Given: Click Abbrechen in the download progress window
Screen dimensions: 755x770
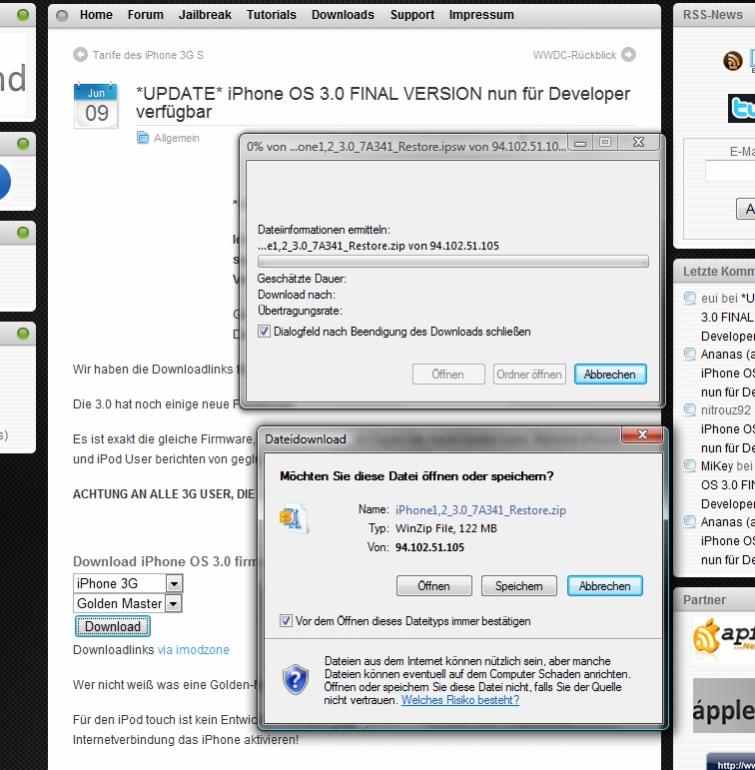Looking at the screenshot, I should [610, 374].
